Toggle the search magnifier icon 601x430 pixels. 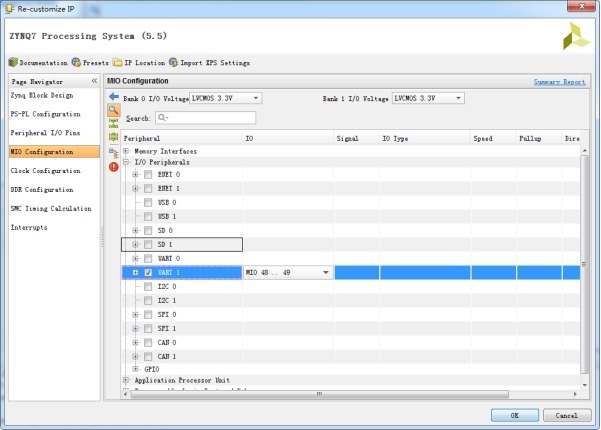113,110
